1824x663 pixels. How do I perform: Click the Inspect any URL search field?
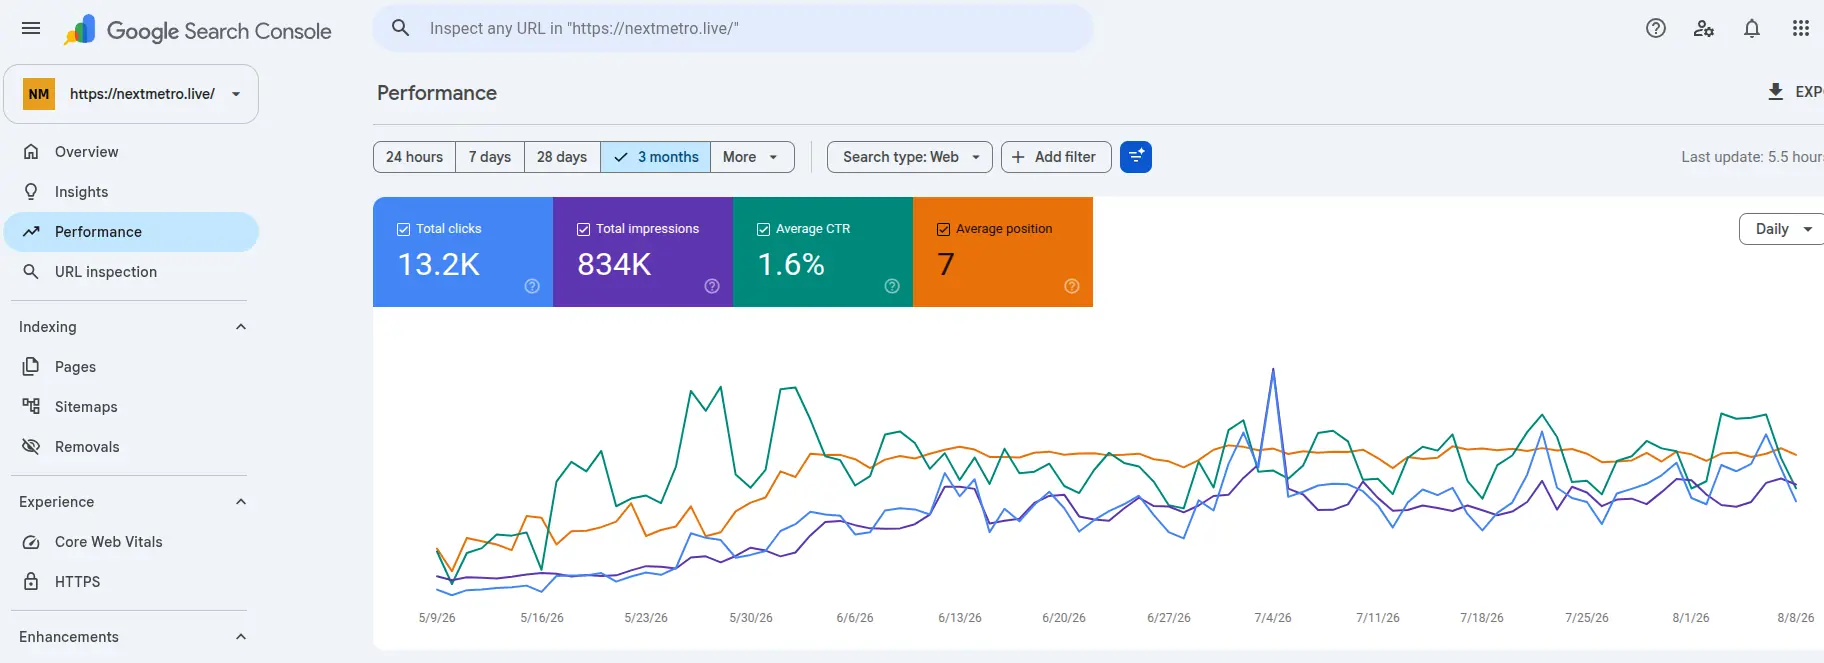(733, 28)
